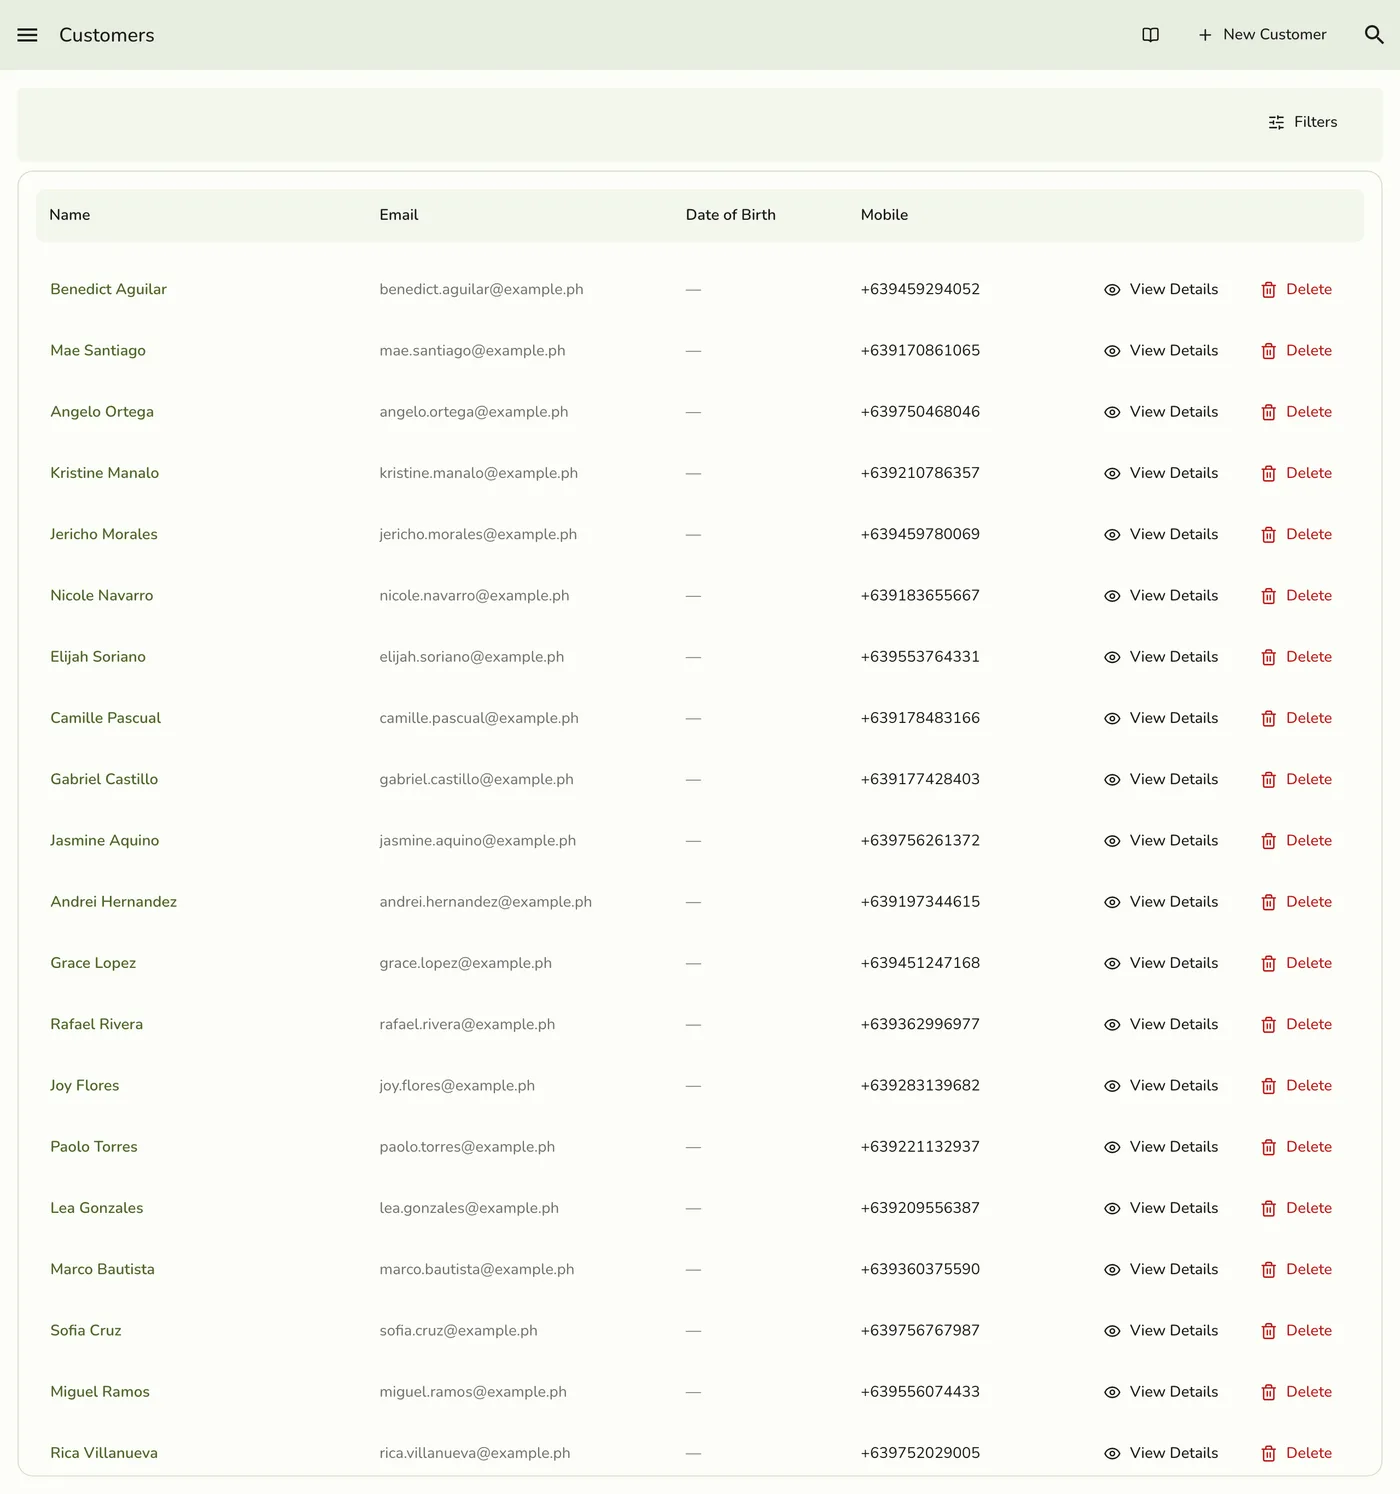Open Andrei Hernandez customer name link
The image size is (1400, 1494).
pos(113,901)
